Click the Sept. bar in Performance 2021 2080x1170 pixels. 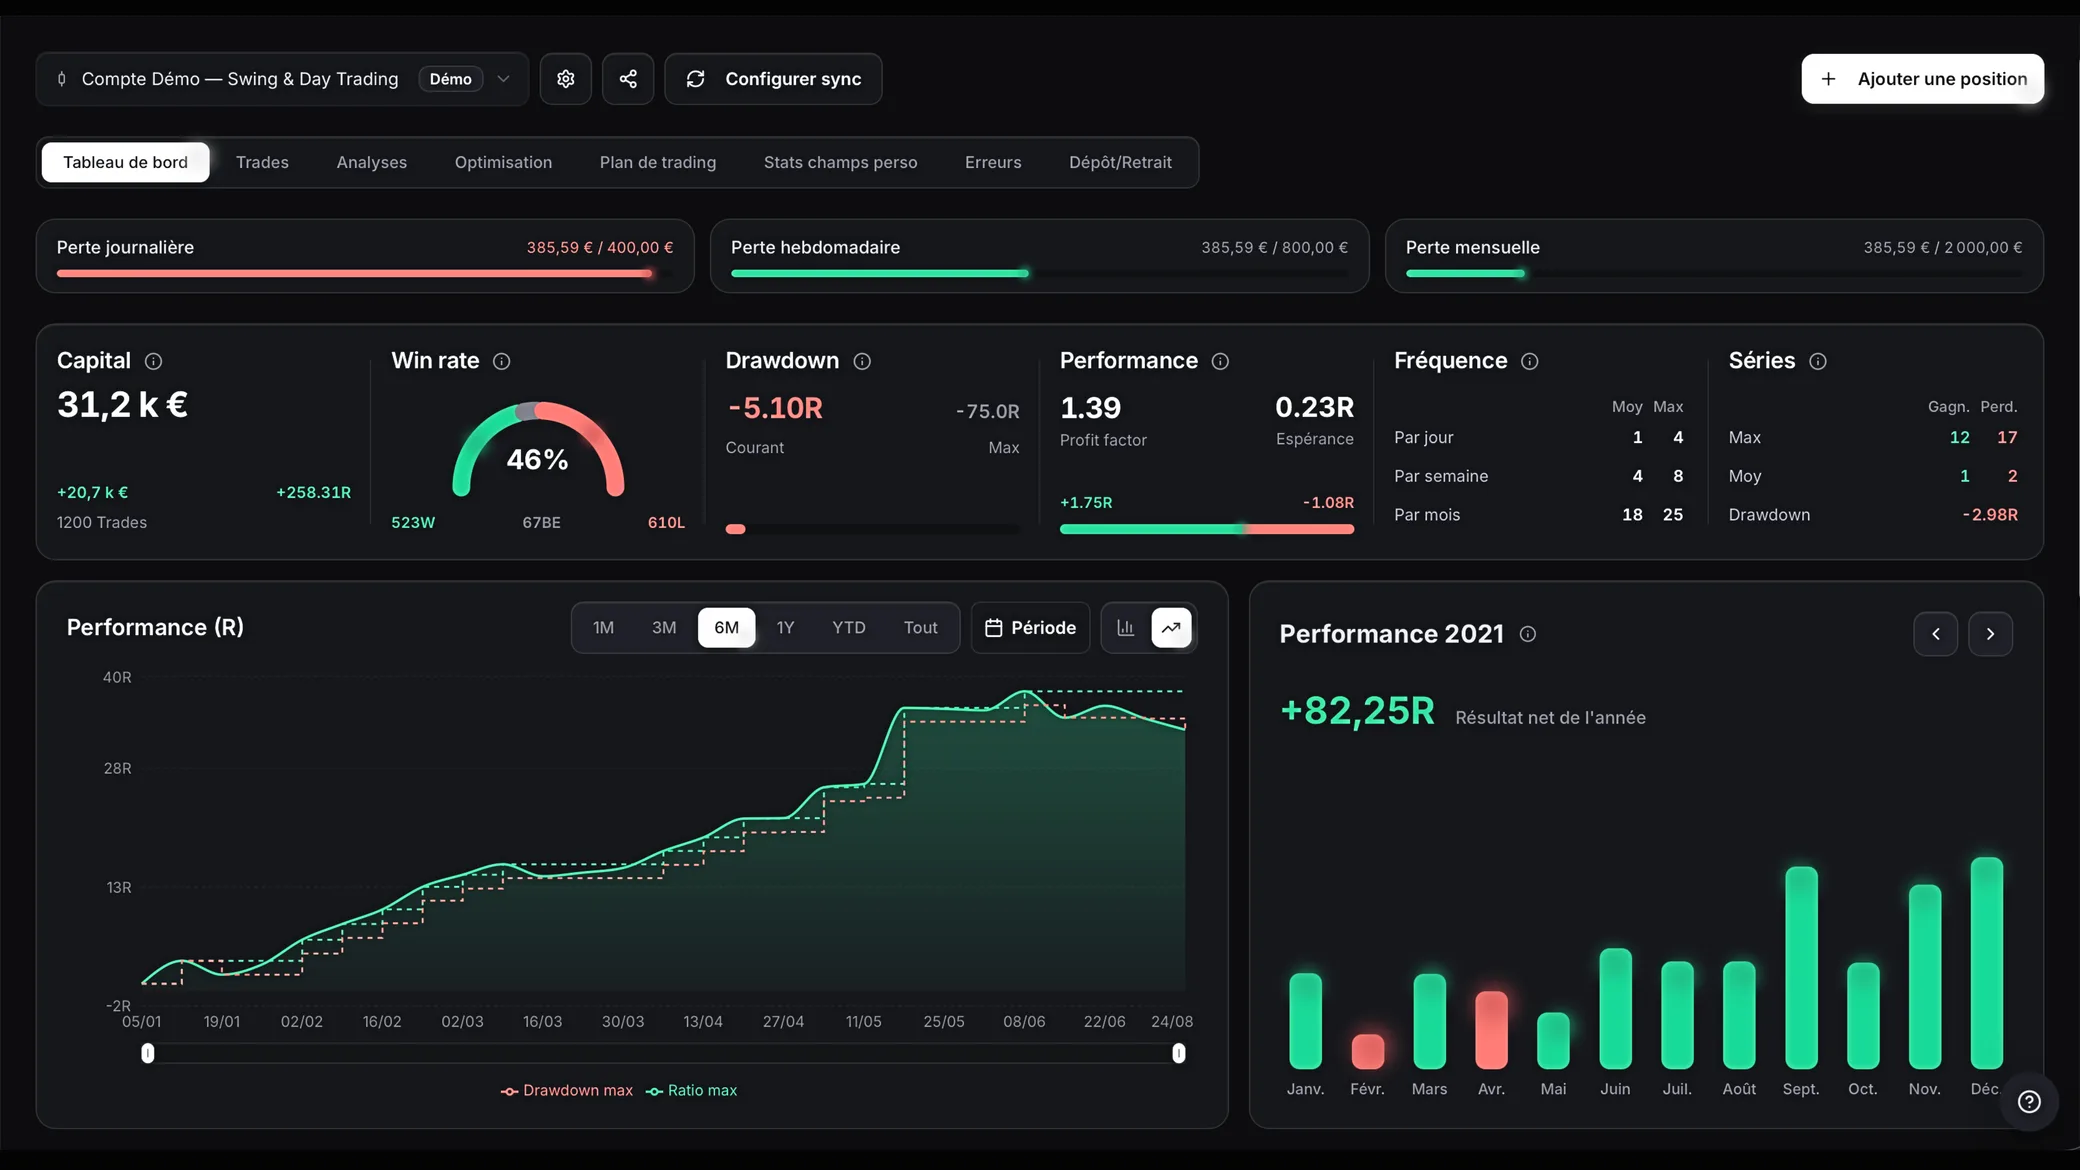pos(1801,968)
